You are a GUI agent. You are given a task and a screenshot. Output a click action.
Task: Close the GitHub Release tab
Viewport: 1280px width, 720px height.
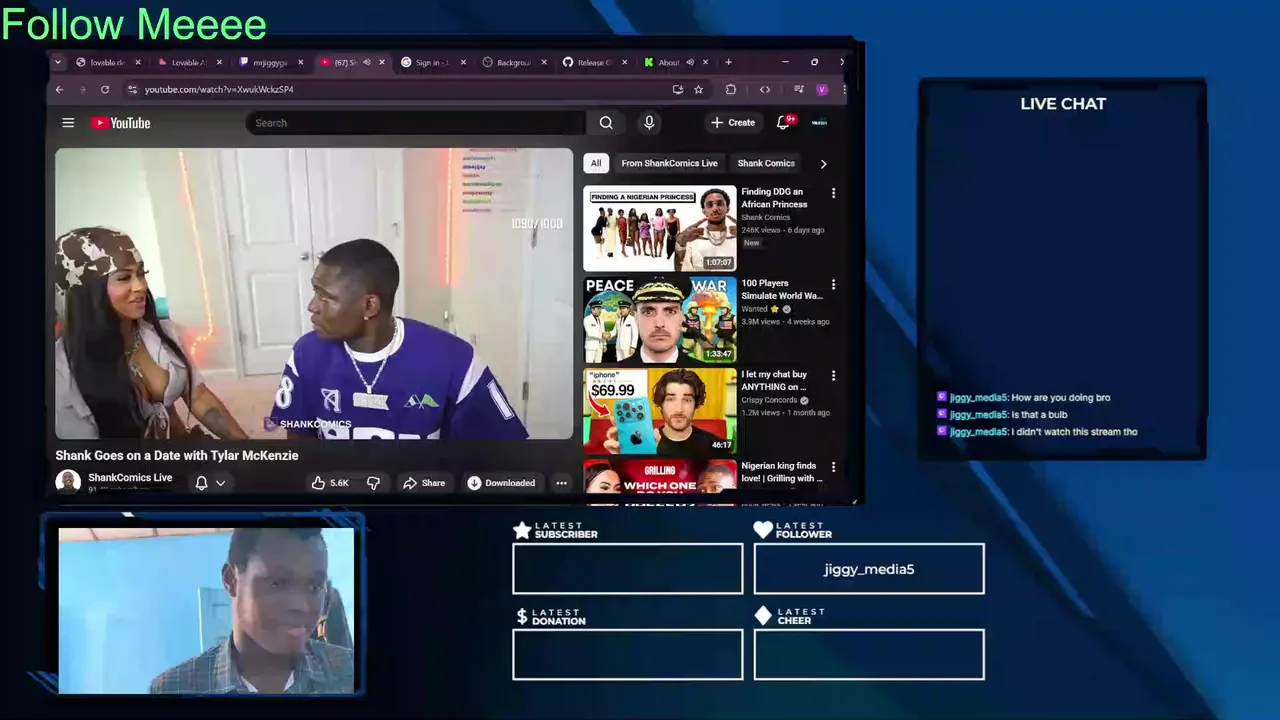point(624,62)
